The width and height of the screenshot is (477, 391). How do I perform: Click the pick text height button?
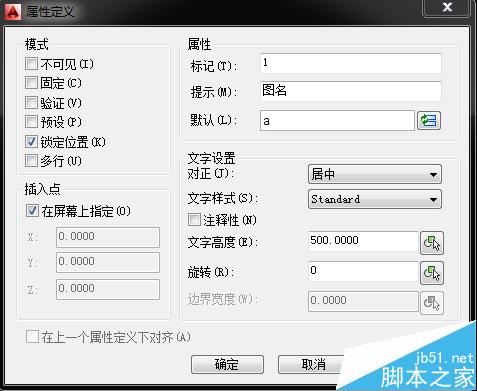(432, 243)
